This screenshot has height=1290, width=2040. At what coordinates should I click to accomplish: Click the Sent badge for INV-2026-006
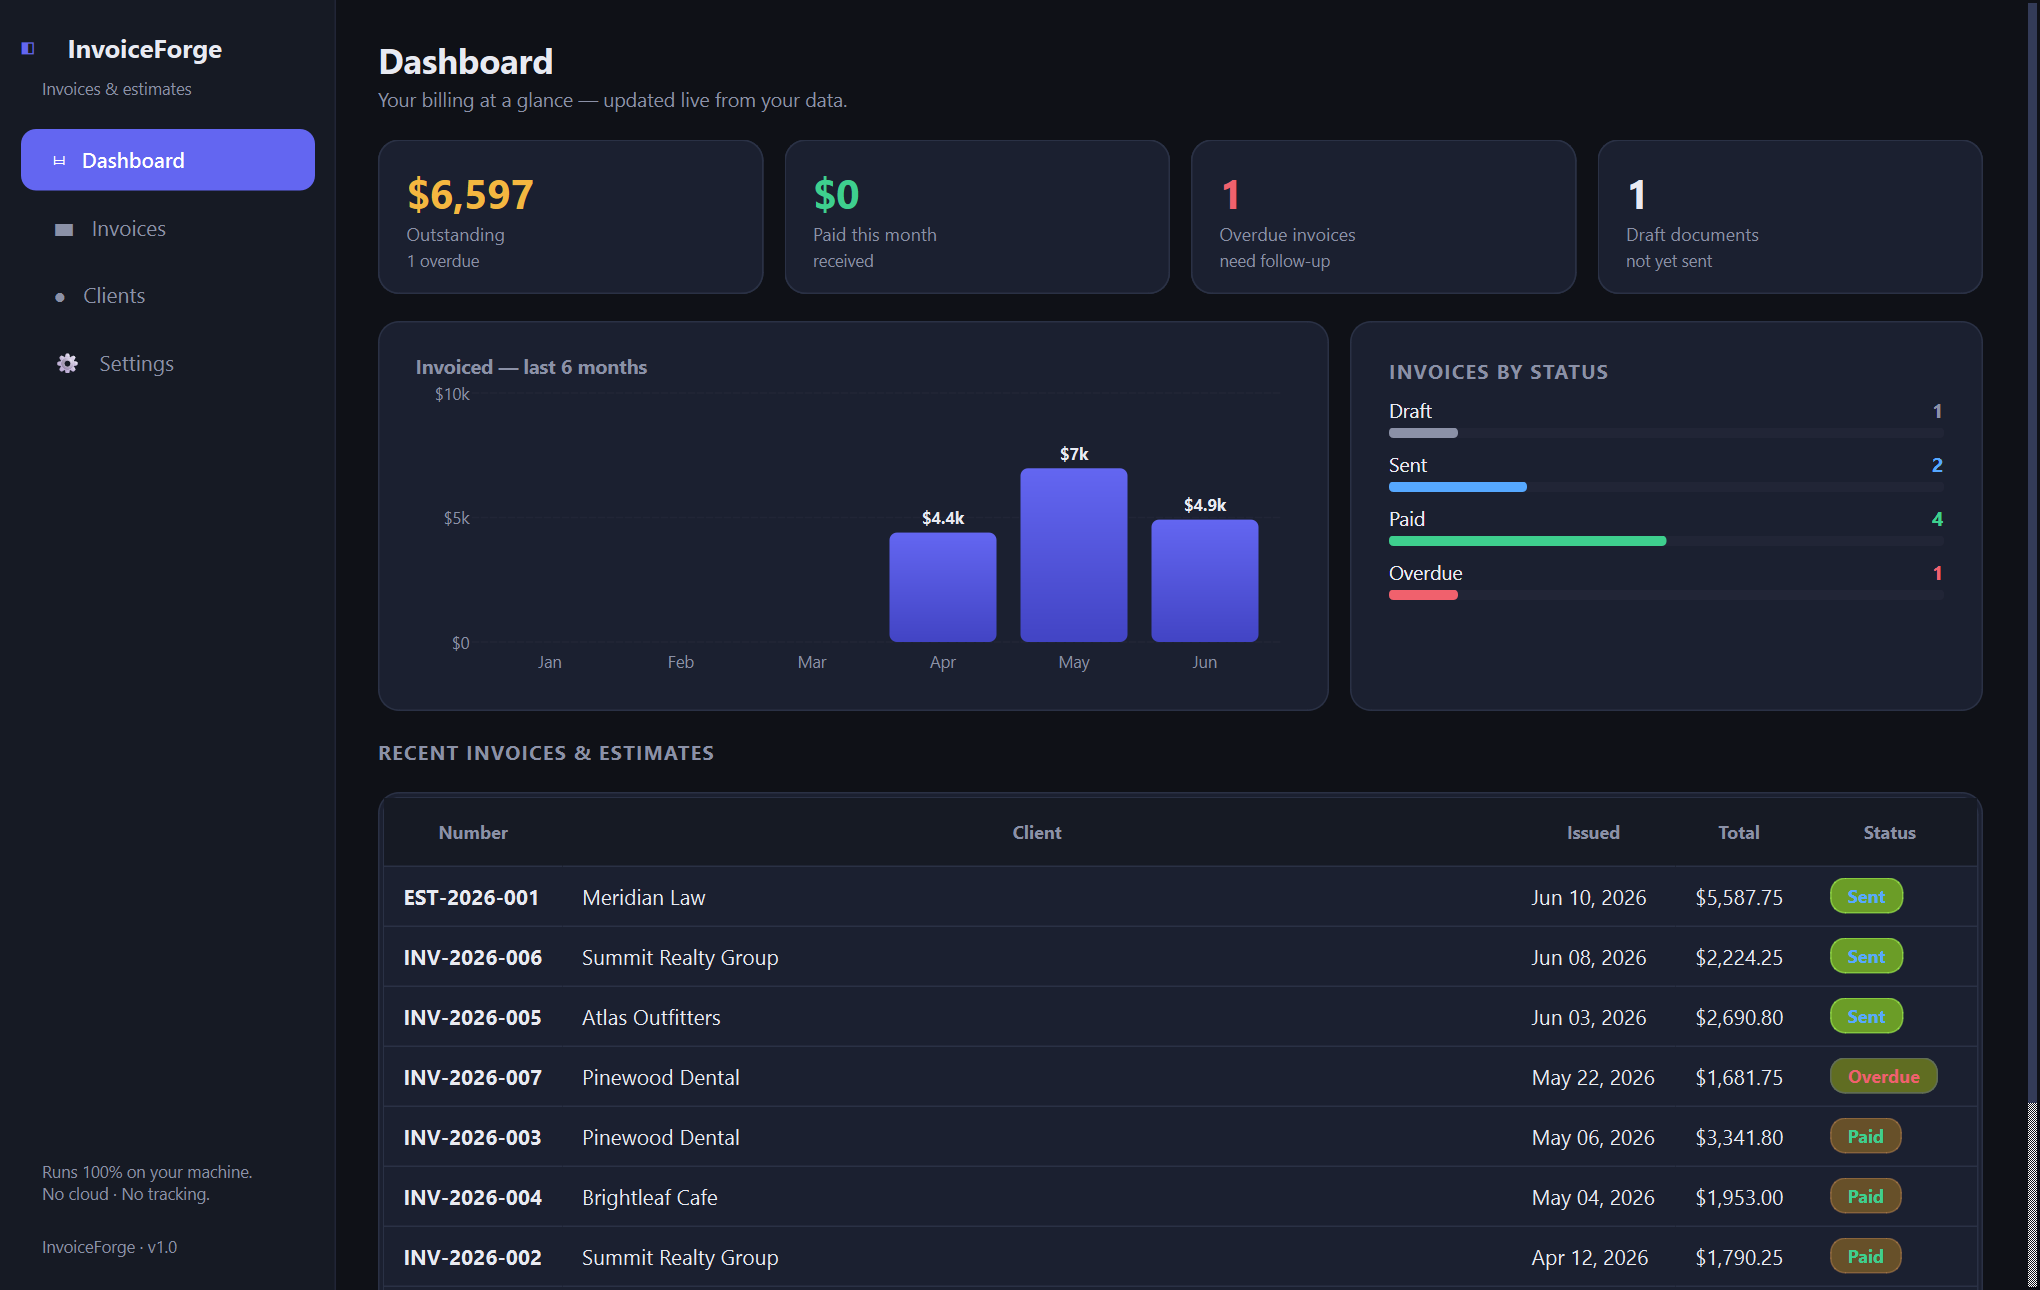click(1866, 956)
